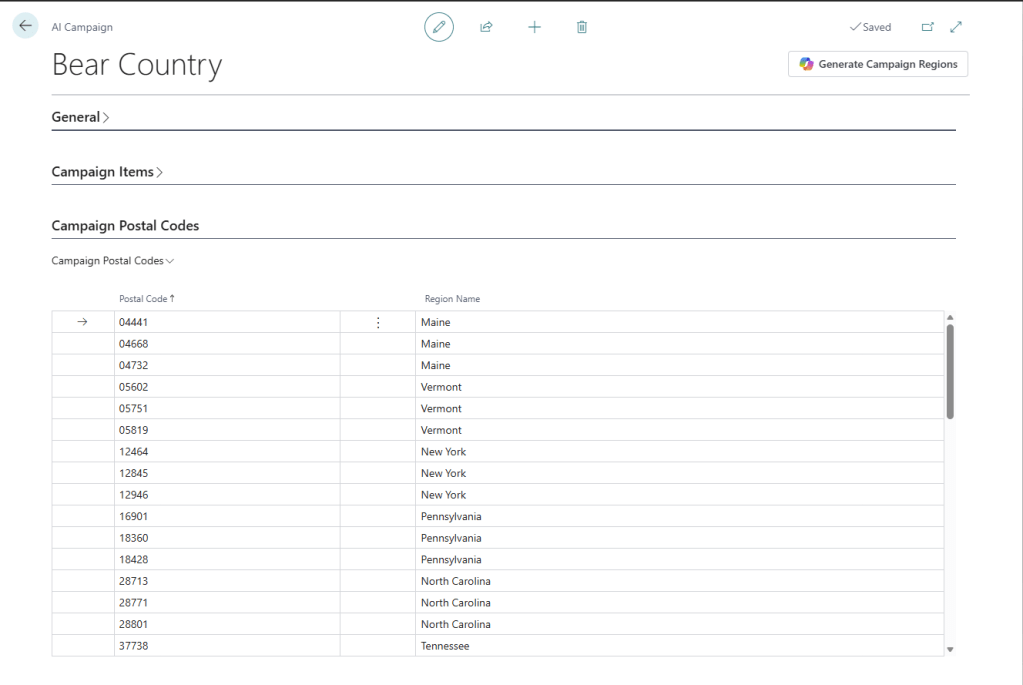Click the Region Name column header
1023x685 pixels.
(x=452, y=299)
